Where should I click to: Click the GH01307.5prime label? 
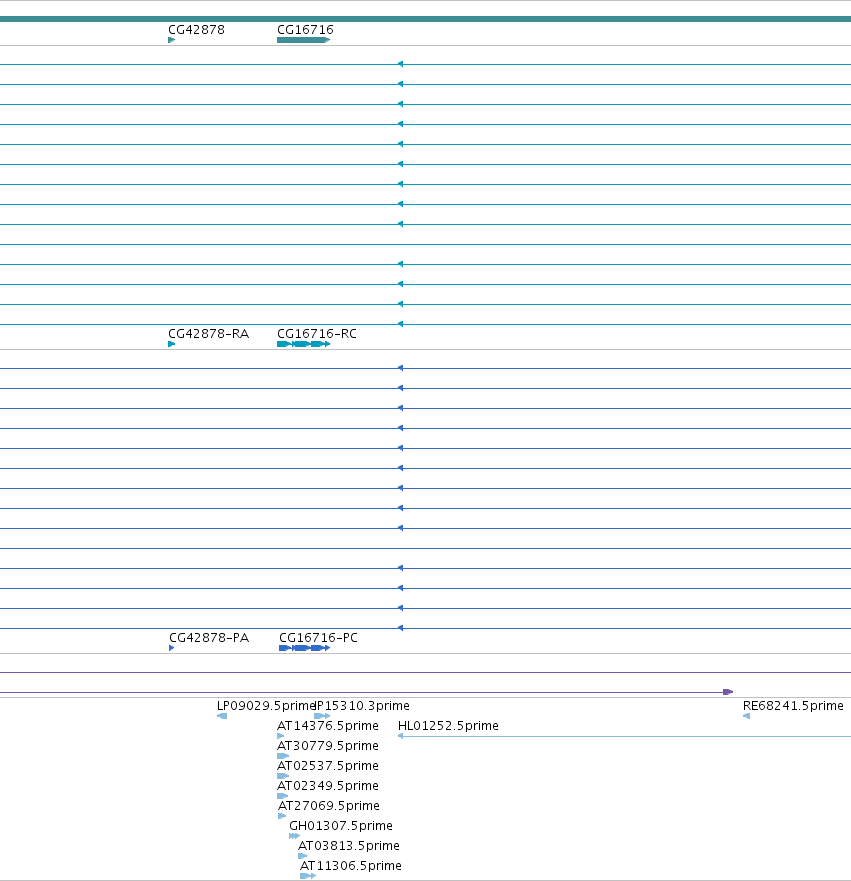pos(341,826)
